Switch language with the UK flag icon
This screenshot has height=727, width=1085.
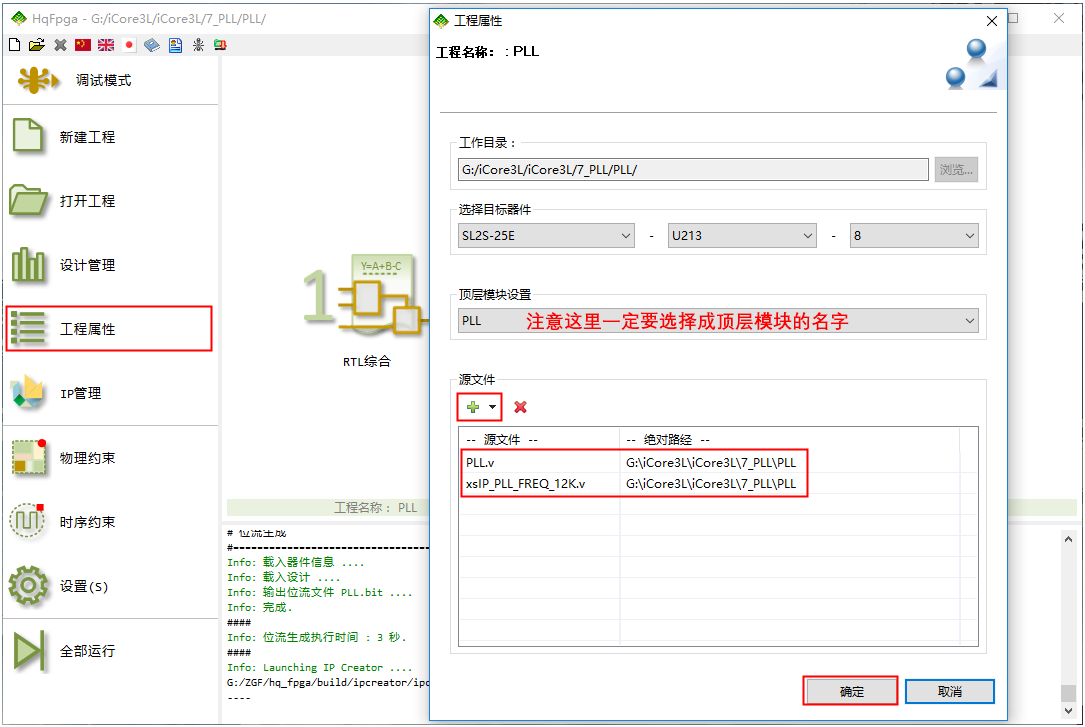(x=106, y=45)
